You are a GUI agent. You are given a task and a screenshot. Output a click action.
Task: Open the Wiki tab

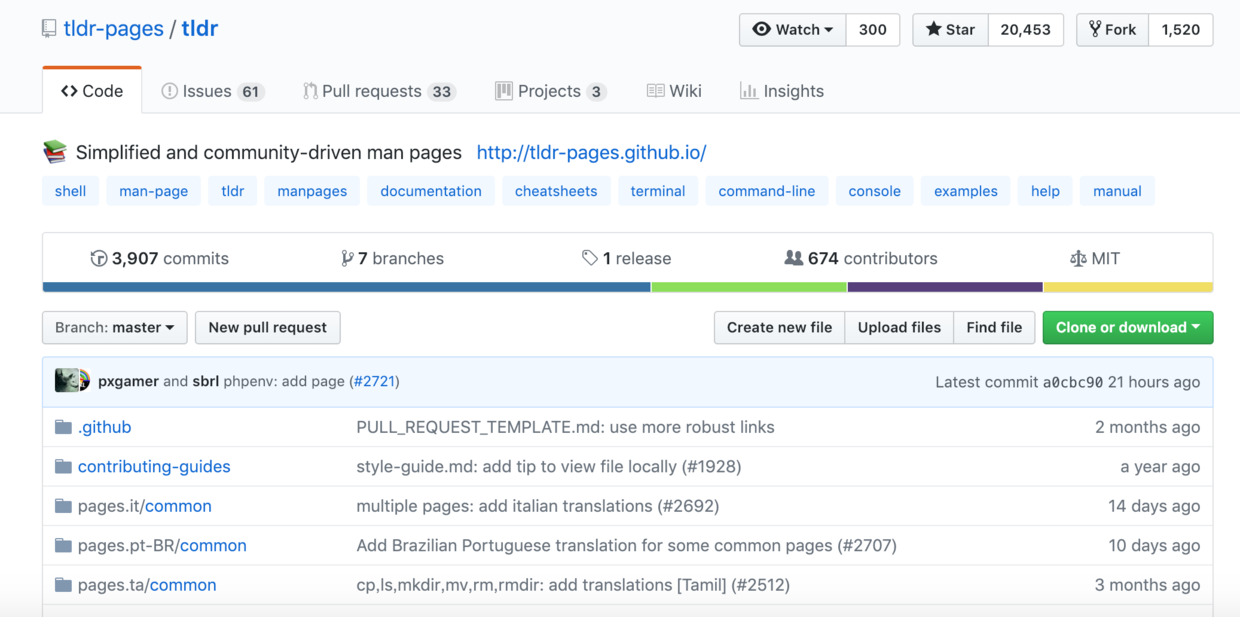coord(674,91)
